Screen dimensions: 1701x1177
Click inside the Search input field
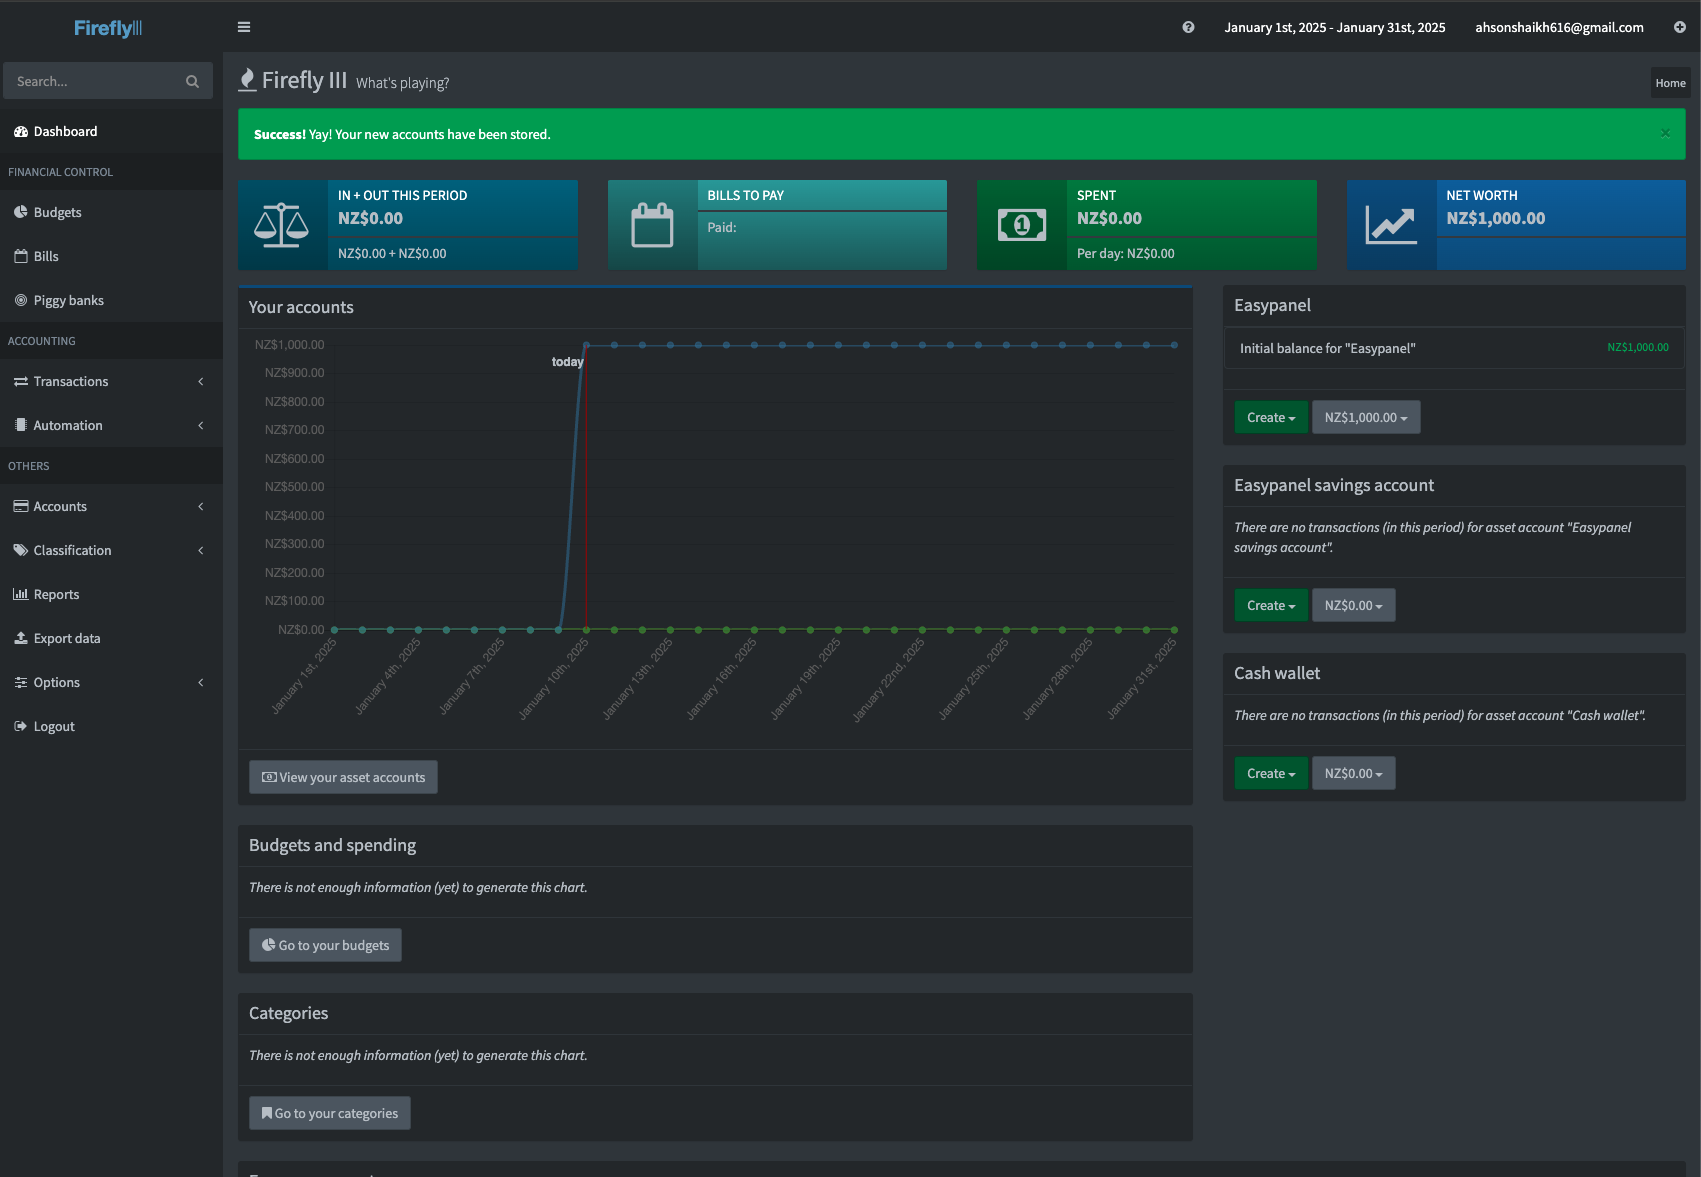point(95,80)
